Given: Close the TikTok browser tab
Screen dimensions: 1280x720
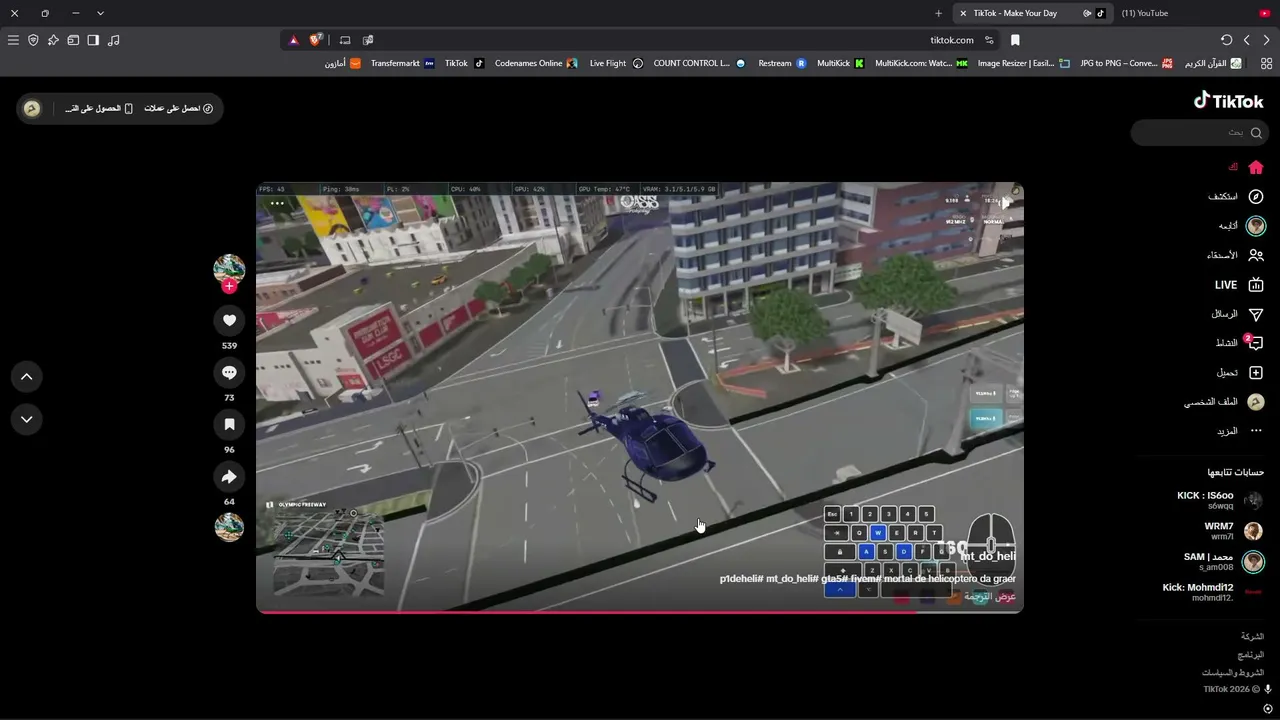Looking at the screenshot, I should [x=963, y=13].
